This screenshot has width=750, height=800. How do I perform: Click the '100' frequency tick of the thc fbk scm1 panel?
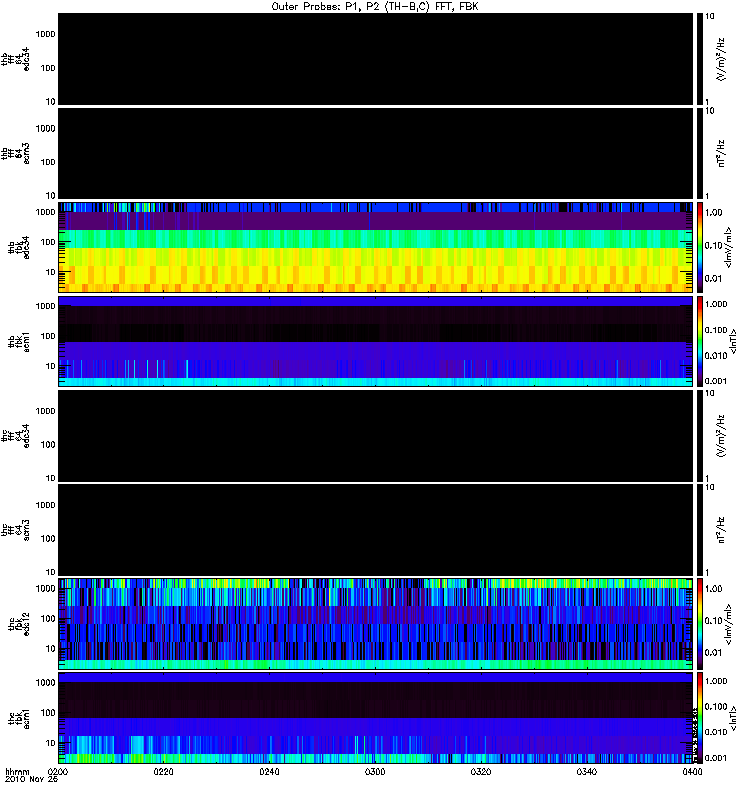(48, 713)
